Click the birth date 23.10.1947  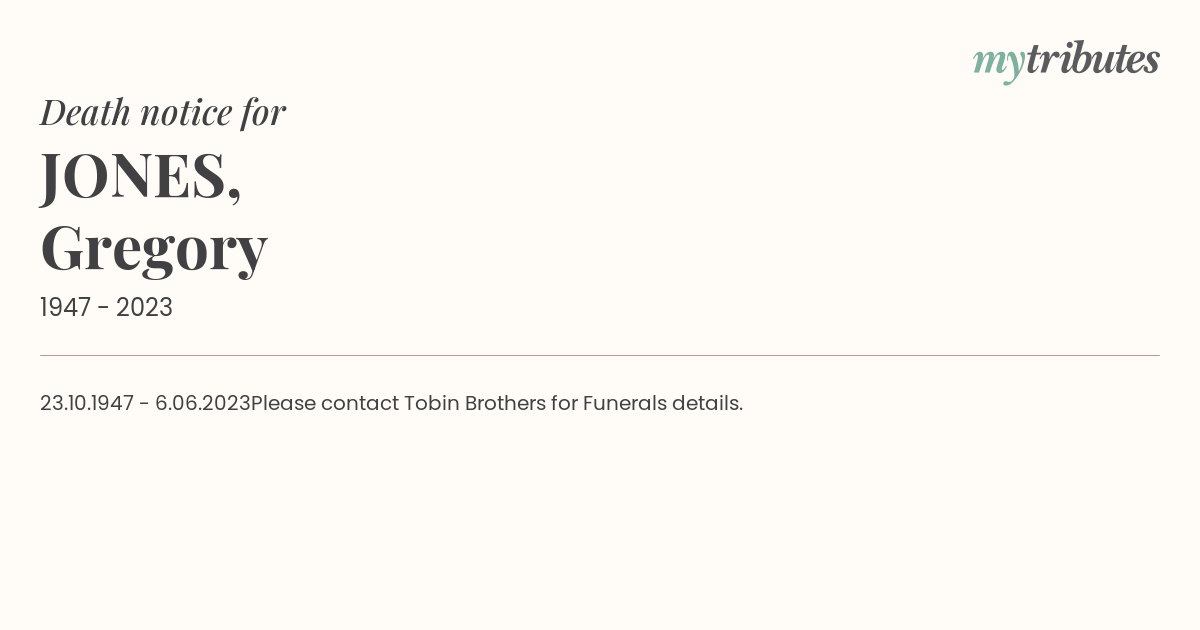87,403
